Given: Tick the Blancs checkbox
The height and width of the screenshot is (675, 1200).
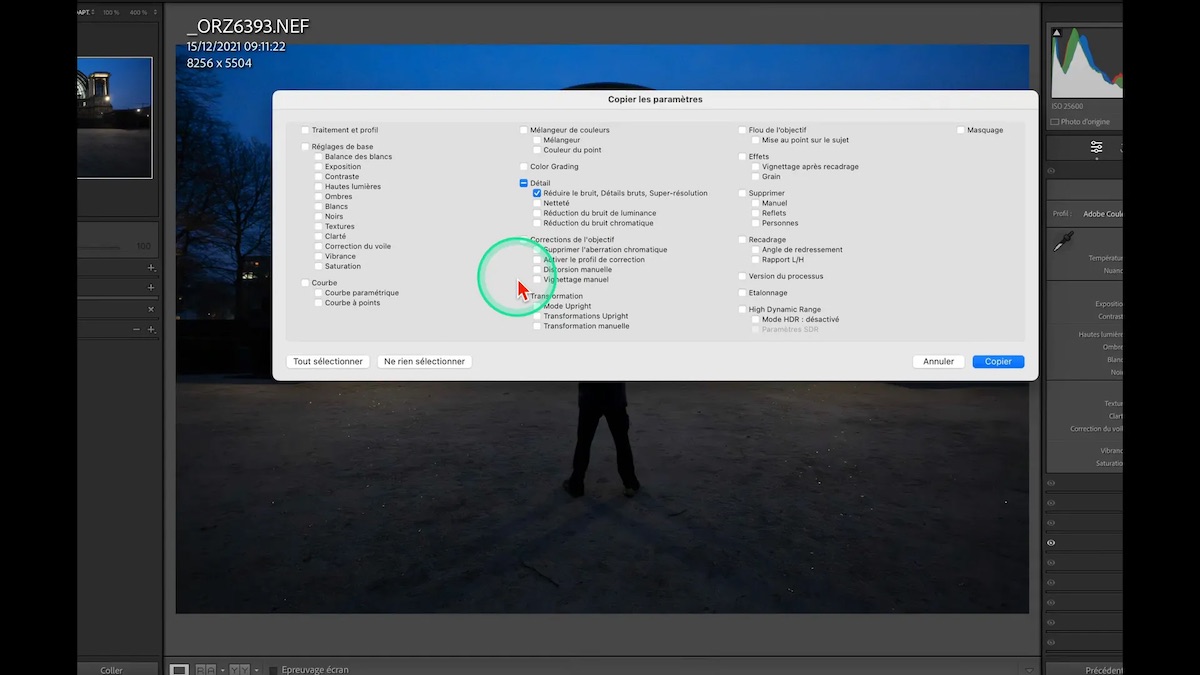Looking at the screenshot, I should 318,207.
